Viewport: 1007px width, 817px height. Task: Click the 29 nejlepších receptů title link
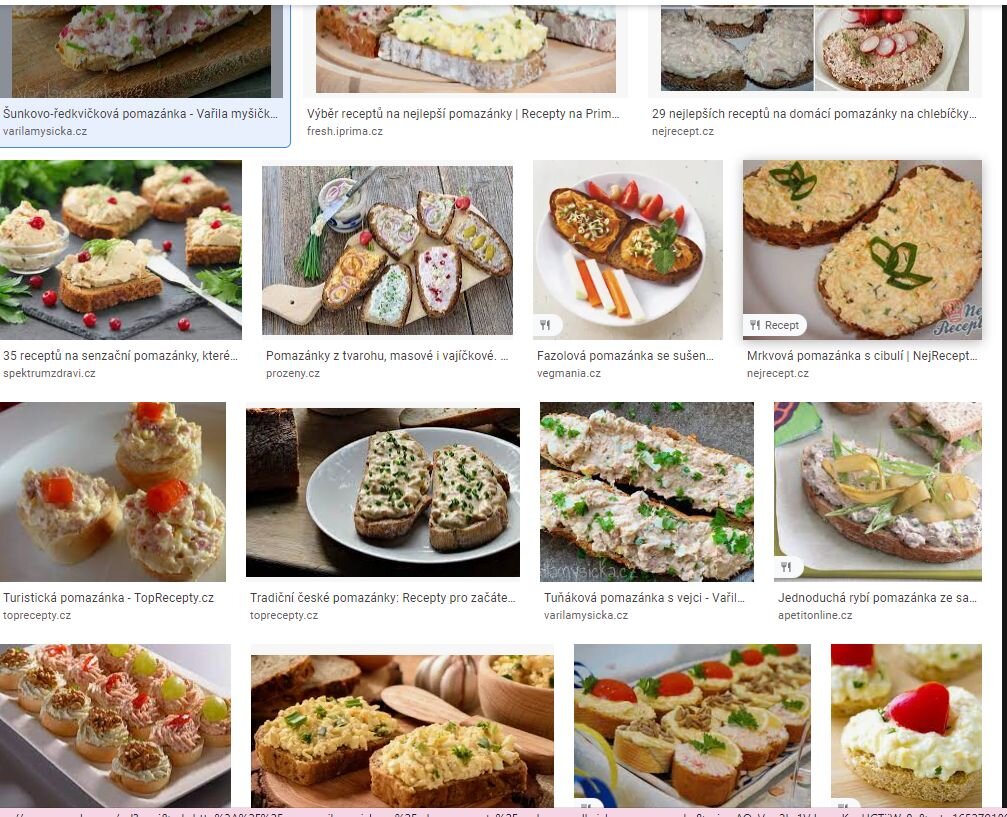point(814,114)
